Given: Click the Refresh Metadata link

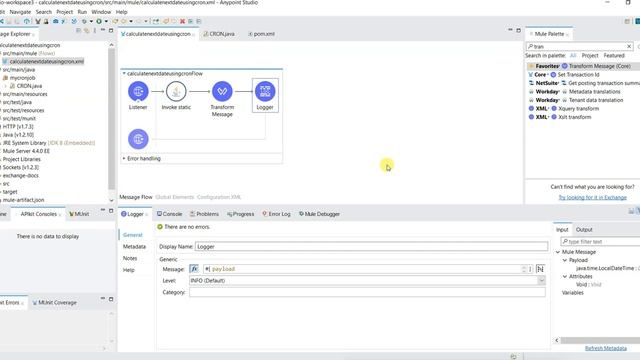Looking at the screenshot, I should pyautogui.click(x=606, y=348).
